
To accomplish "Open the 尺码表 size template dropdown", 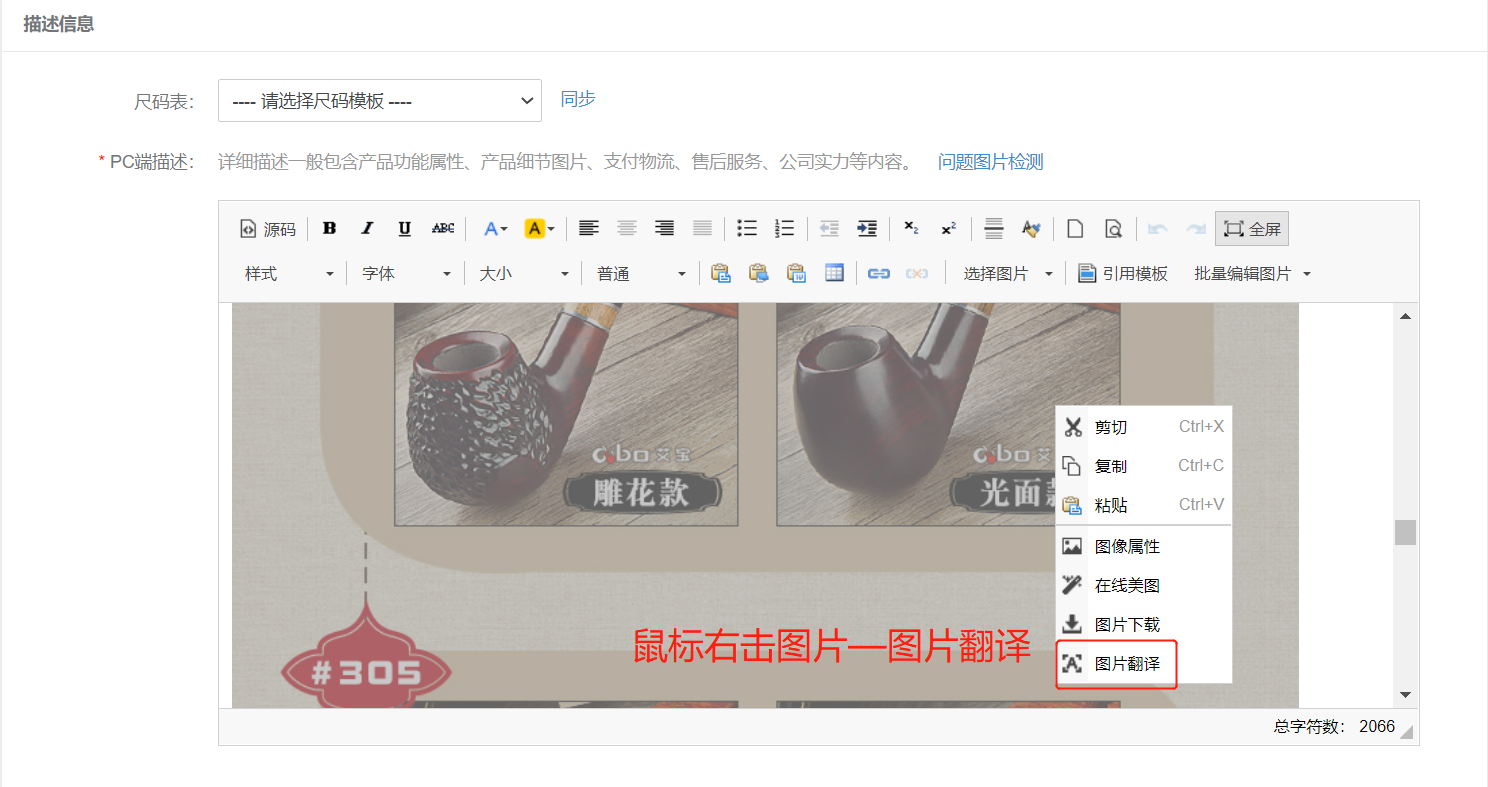I will (x=380, y=101).
